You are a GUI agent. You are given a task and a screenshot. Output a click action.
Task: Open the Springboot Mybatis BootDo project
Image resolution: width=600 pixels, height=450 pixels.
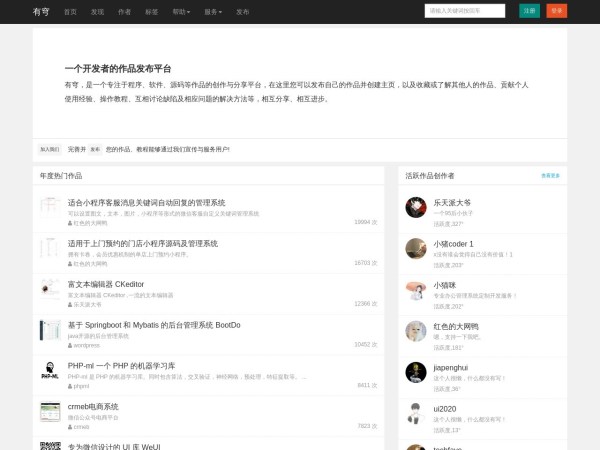pyautogui.click(x=154, y=325)
